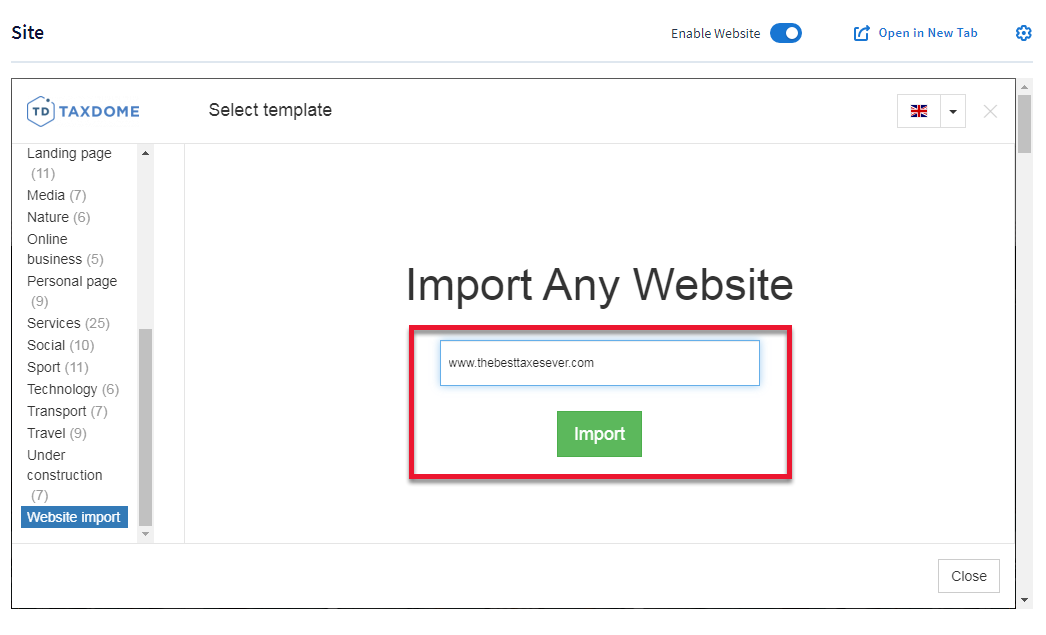This screenshot has height=635, width=1046.
Task: Click the Close button
Action: [x=968, y=576]
